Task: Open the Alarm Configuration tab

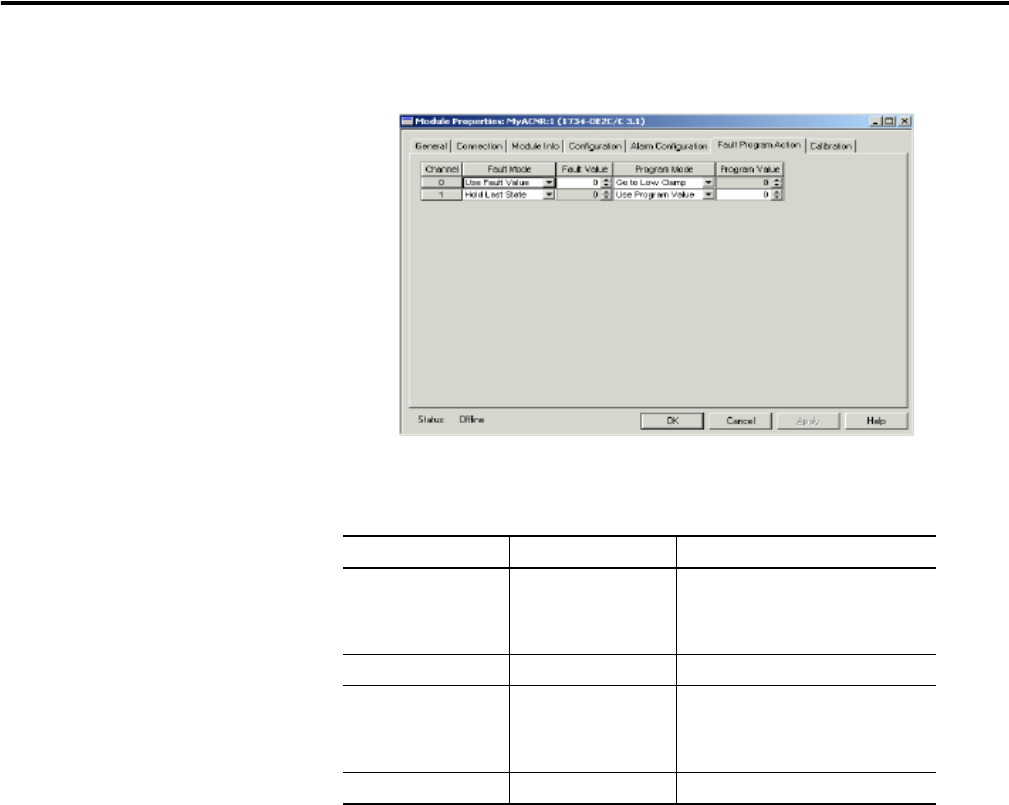Action: [x=669, y=146]
